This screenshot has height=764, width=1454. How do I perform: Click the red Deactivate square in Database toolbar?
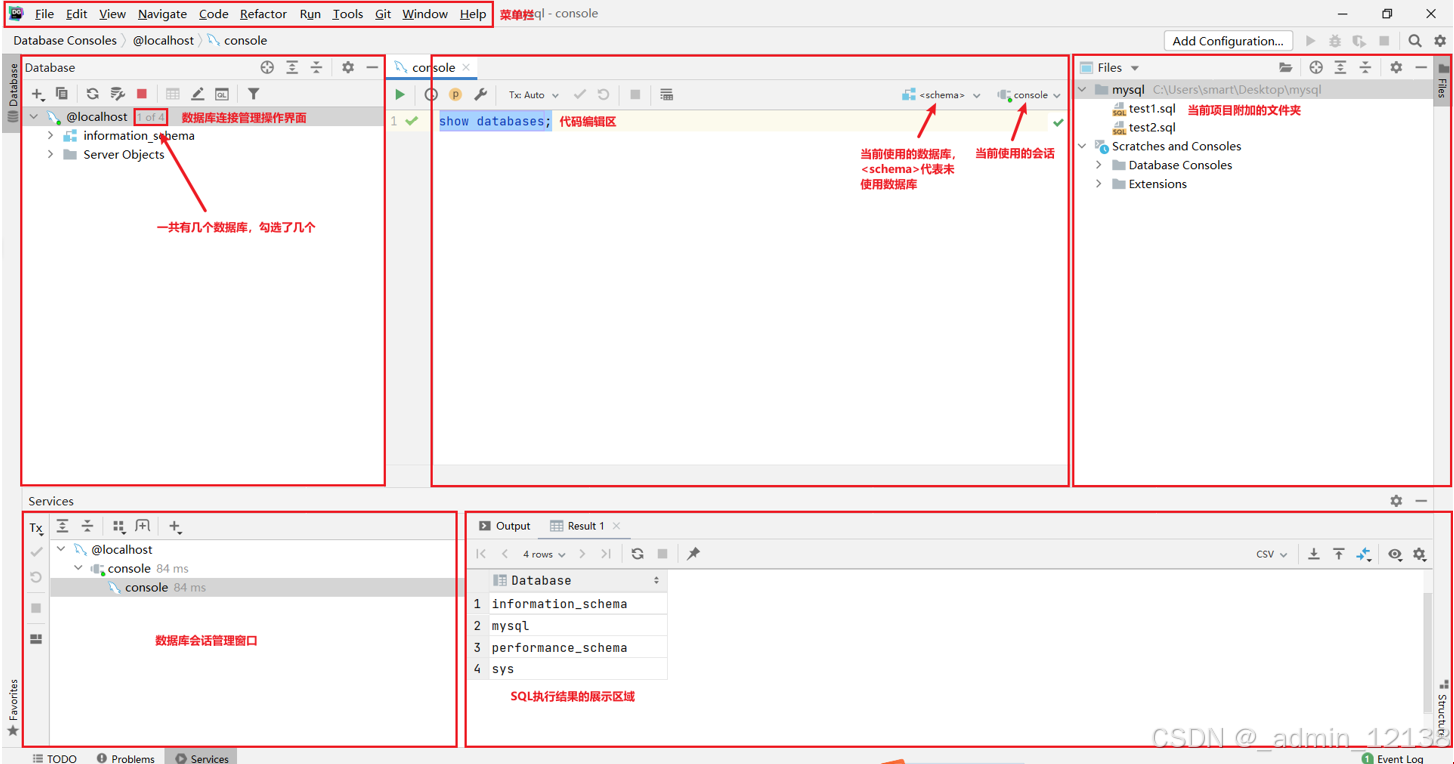coord(142,94)
